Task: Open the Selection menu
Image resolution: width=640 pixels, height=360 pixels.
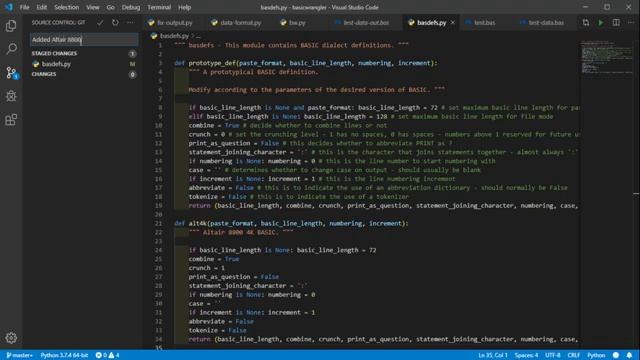Action: click(x=67, y=7)
